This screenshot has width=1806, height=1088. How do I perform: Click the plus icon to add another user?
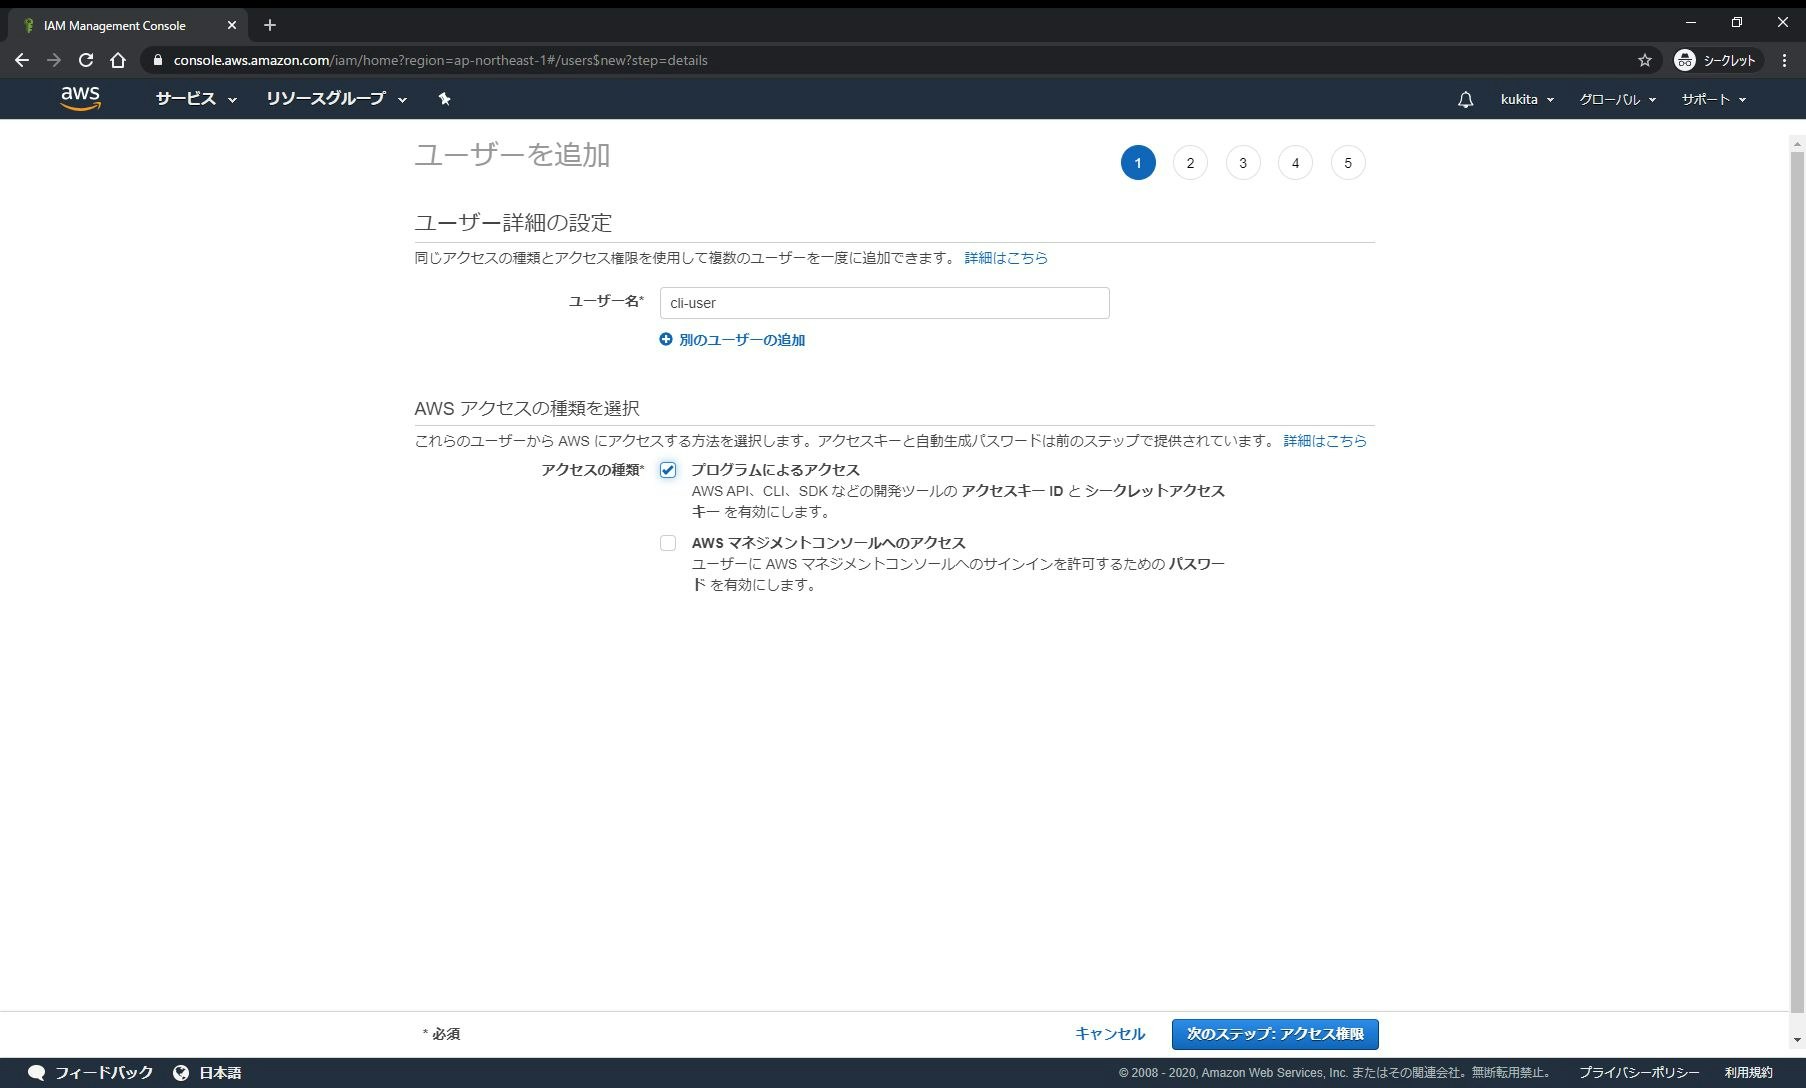[x=666, y=339]
